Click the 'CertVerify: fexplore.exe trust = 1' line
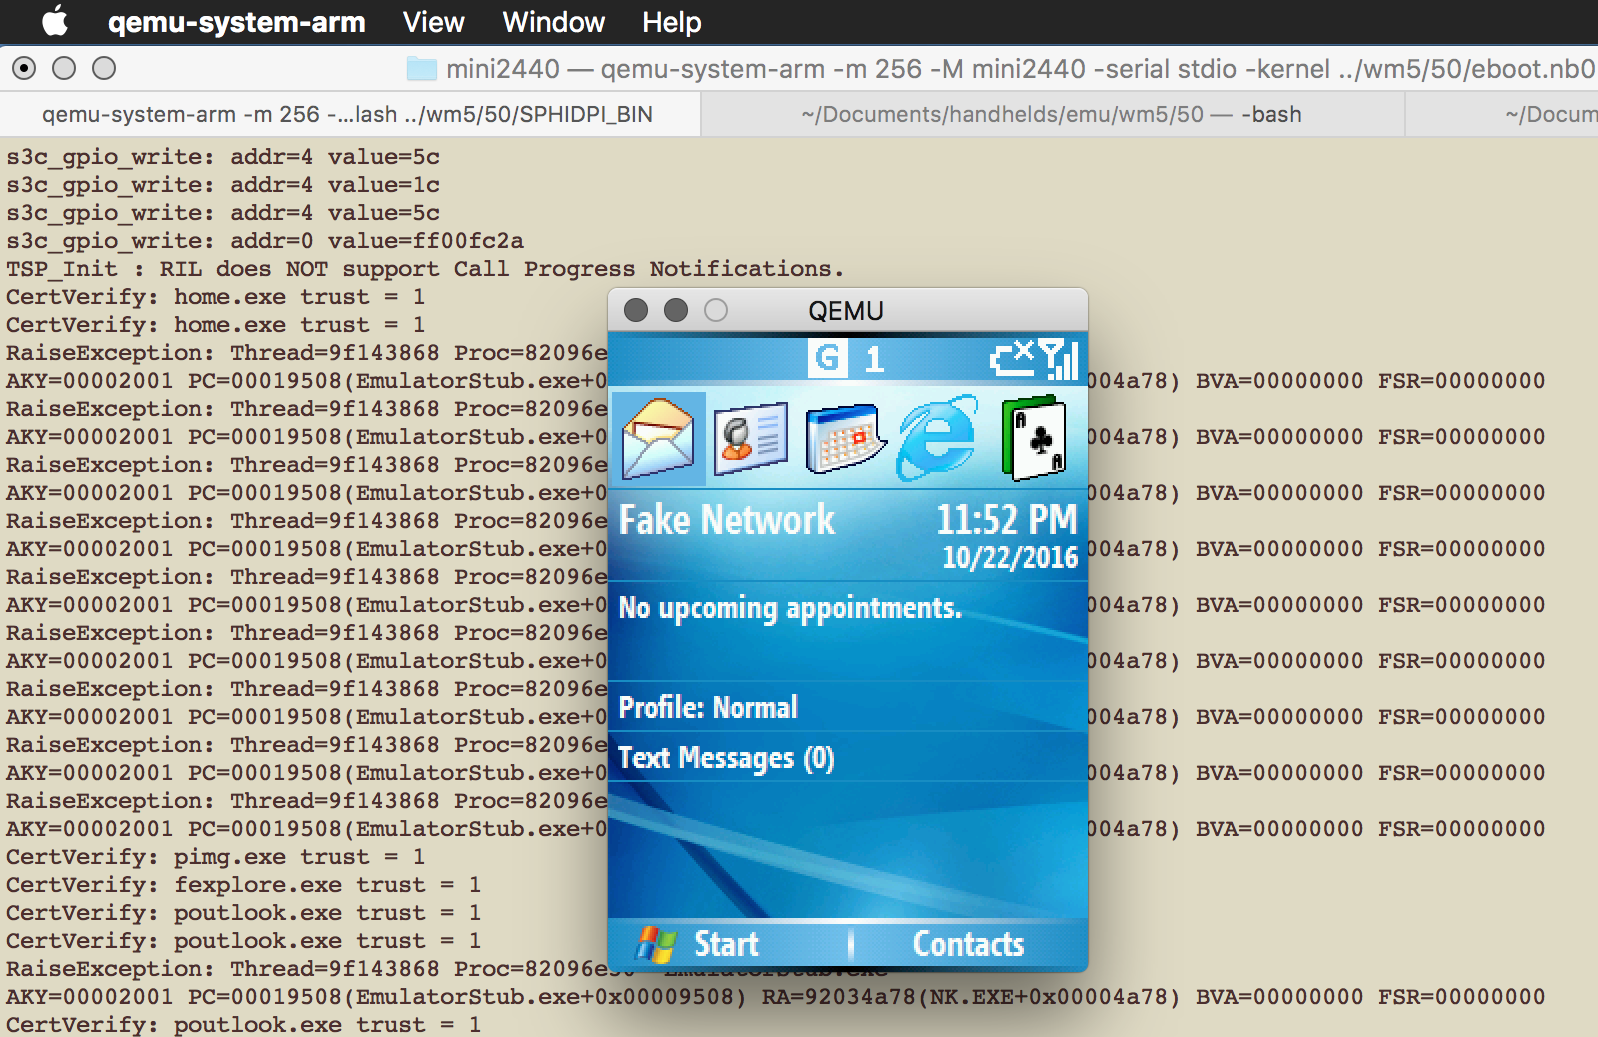Image resolution: width=1598 pixels, height=1037 pixels. 243,885
